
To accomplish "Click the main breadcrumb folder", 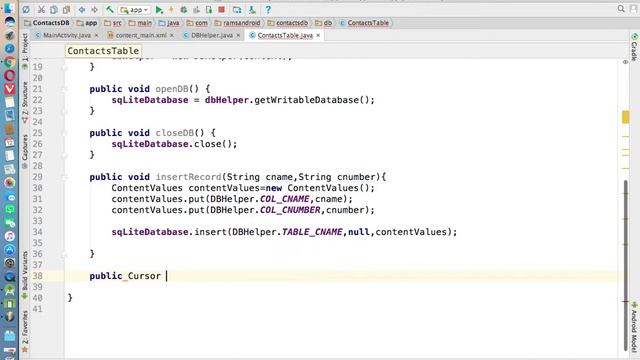I will coord(140,23).
